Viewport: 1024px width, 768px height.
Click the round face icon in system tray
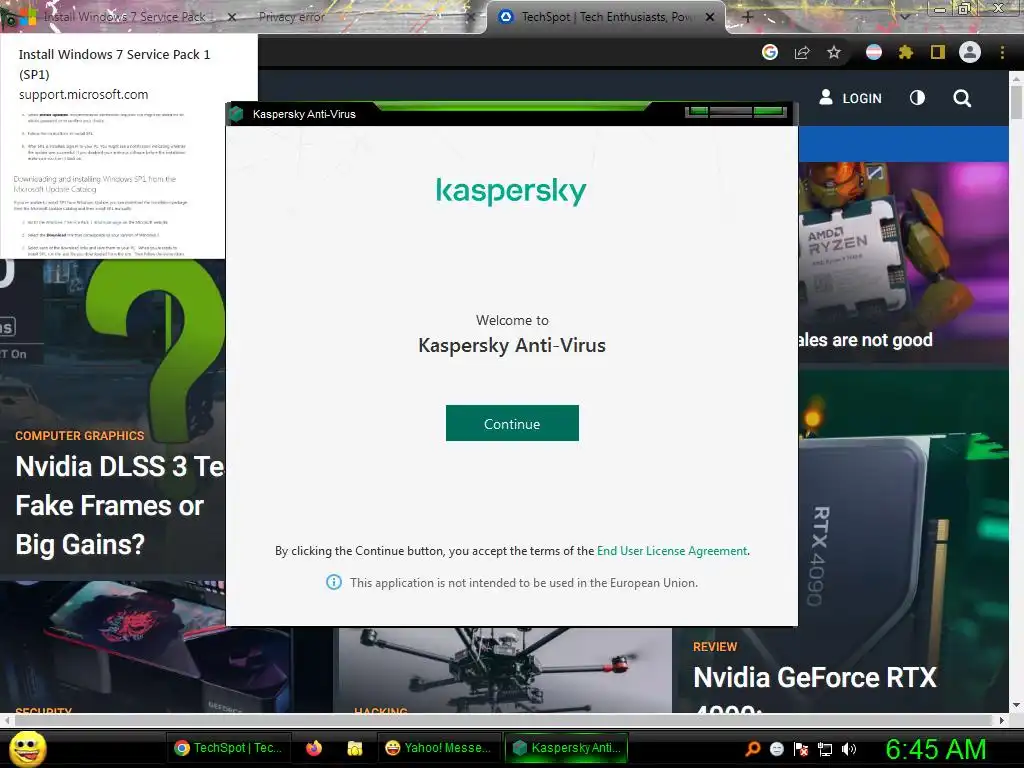click(x=776, y=749)
